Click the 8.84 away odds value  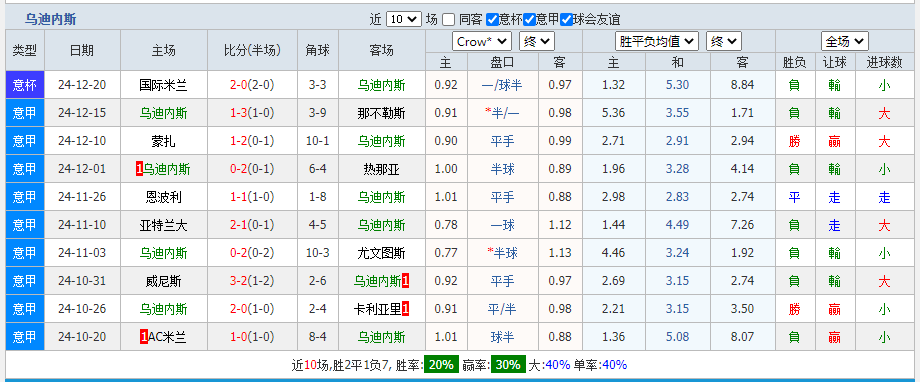743,85
